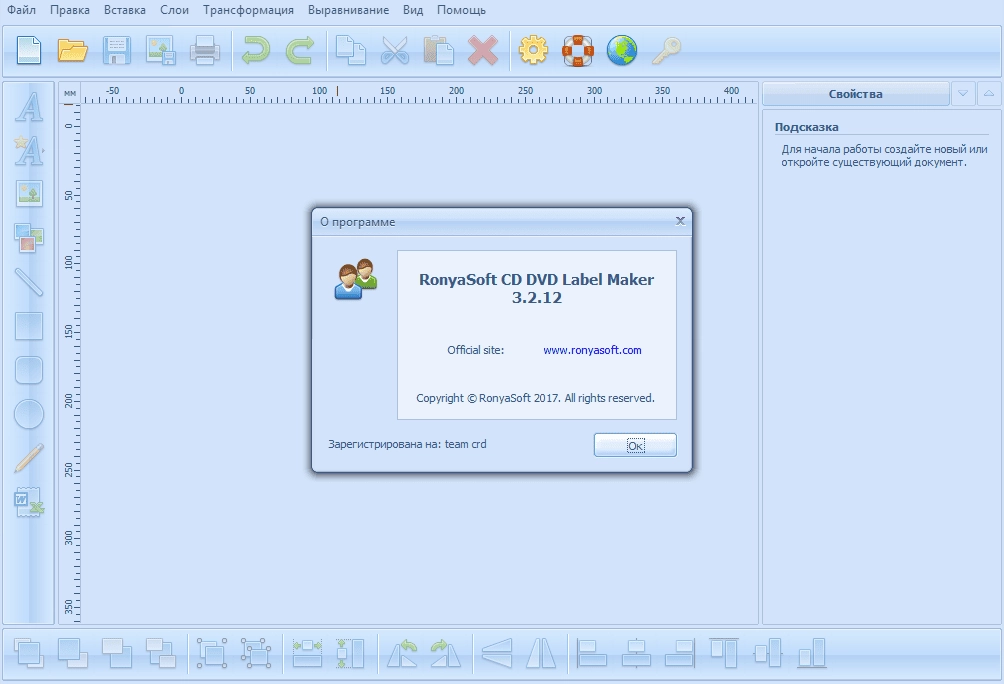Flip vertically triangles icon
The image size is (1004, 684).
[x=541, y=653]
